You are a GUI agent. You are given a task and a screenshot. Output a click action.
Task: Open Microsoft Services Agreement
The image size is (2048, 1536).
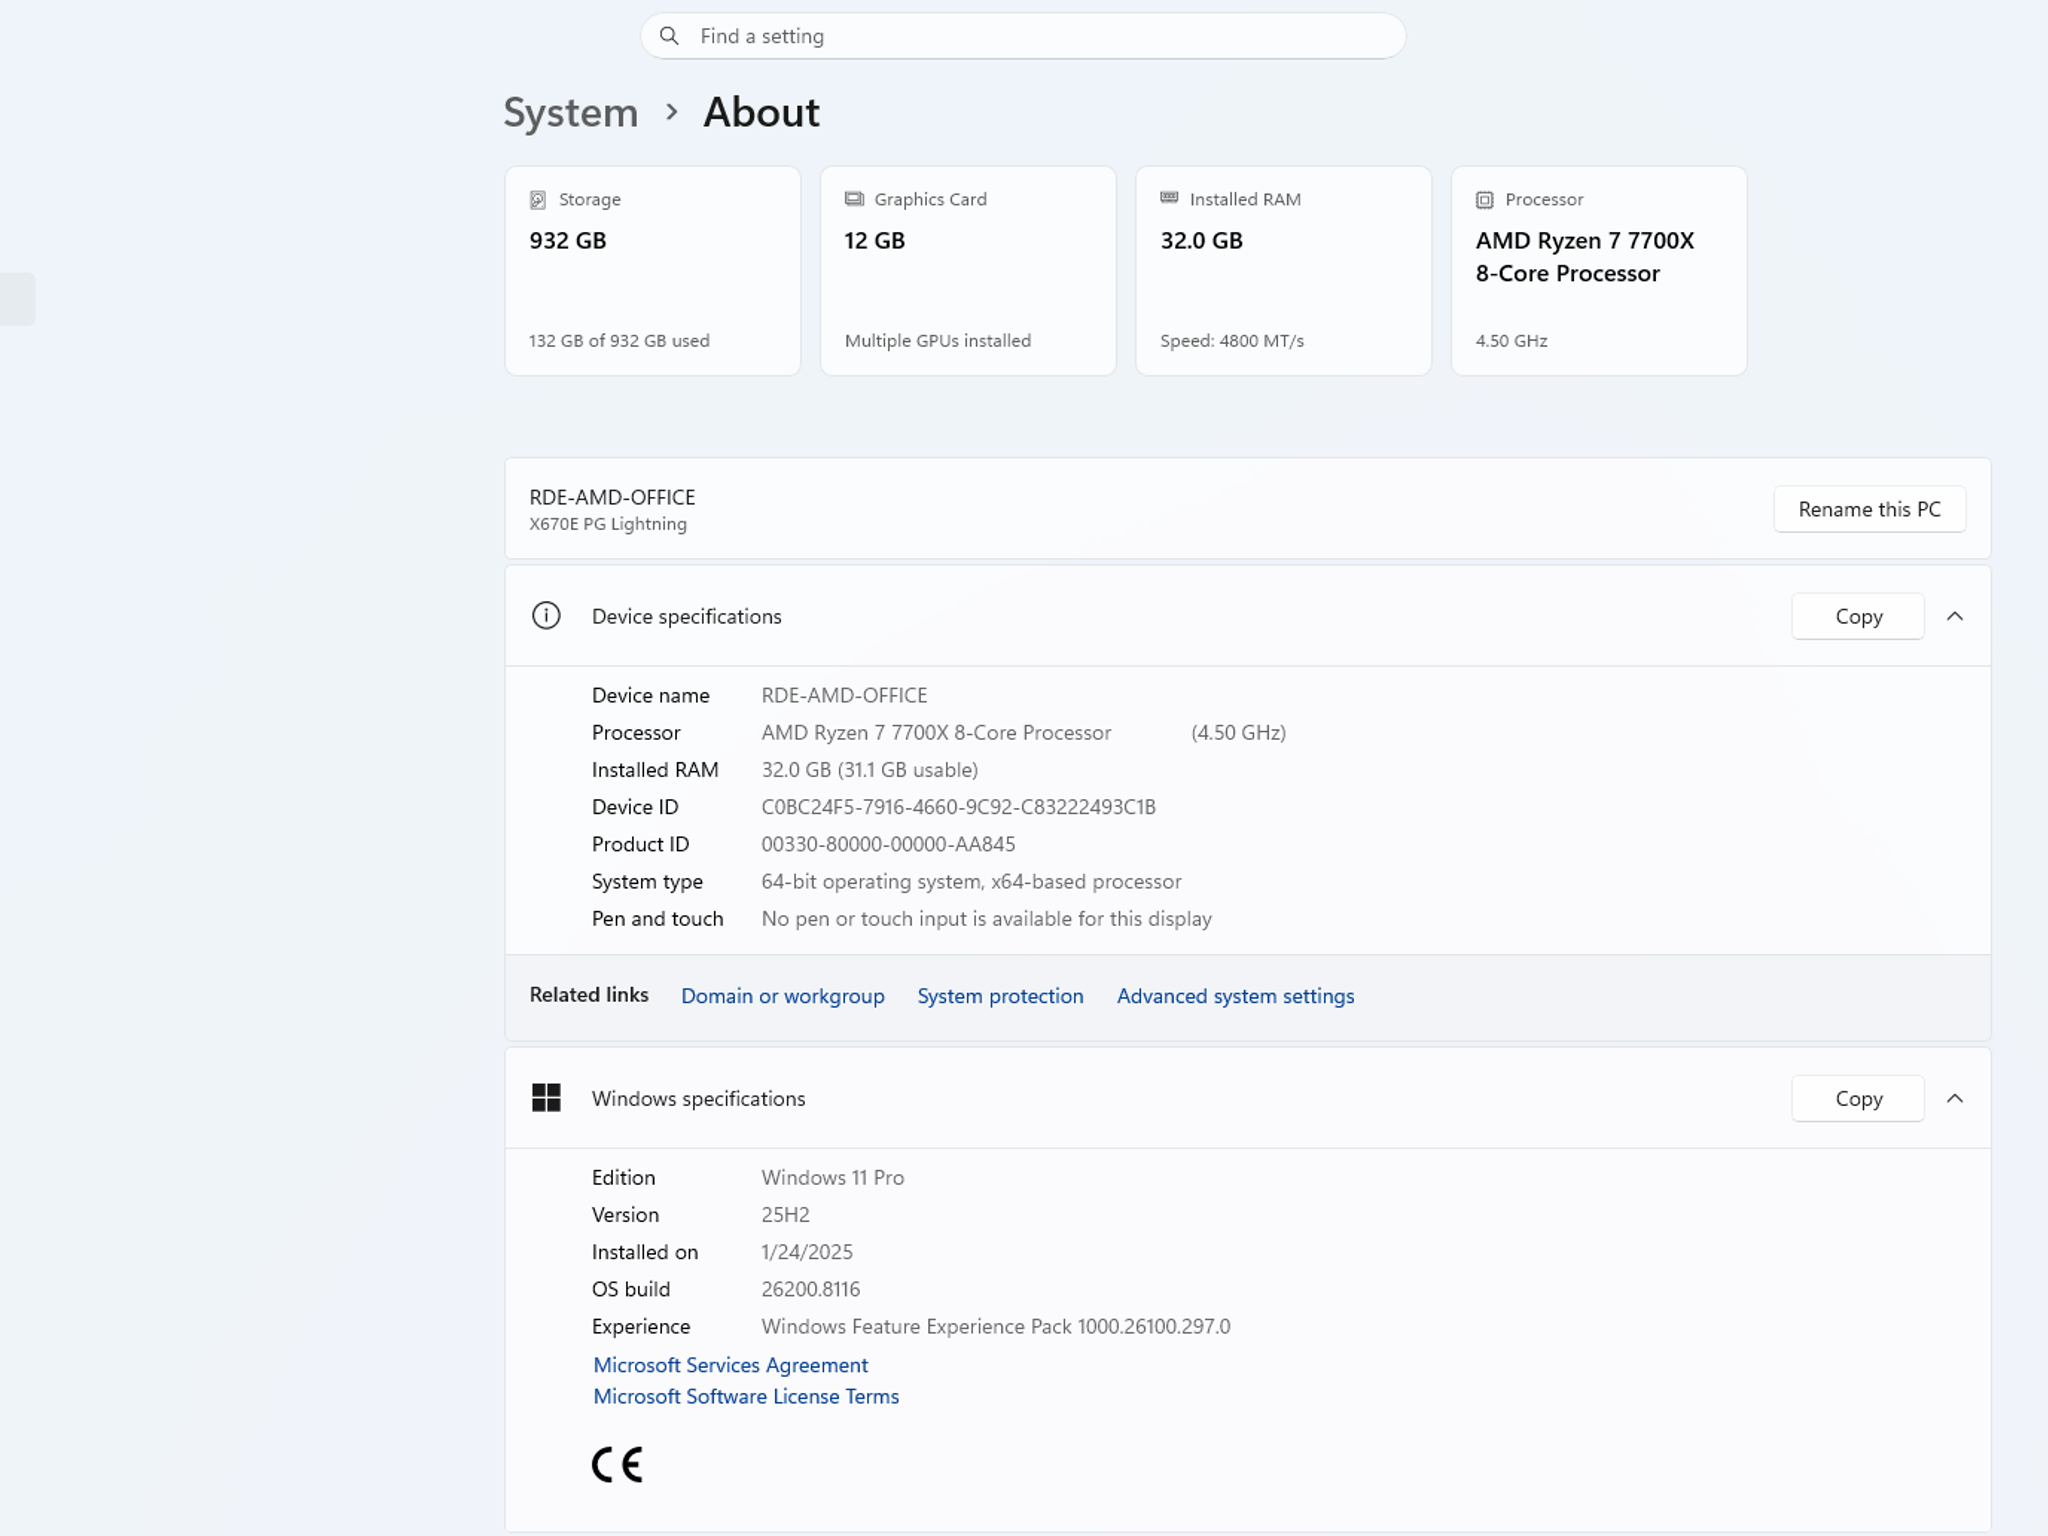(x=730, y=1365)
